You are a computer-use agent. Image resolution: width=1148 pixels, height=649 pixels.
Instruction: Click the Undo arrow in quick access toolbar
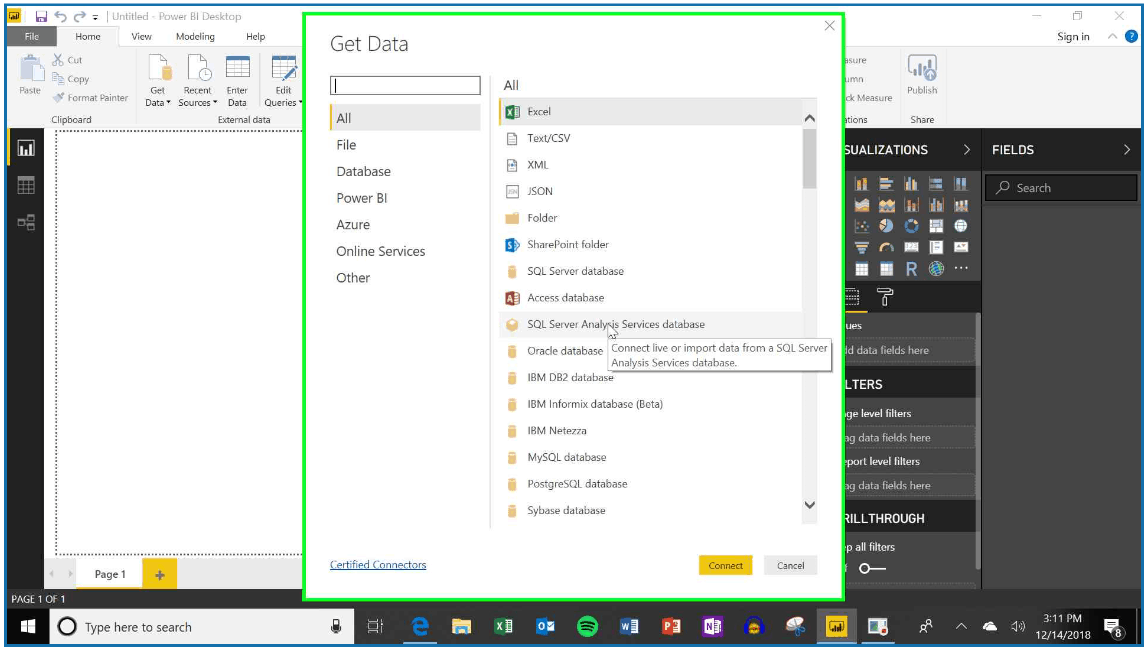tap(61, 16)
